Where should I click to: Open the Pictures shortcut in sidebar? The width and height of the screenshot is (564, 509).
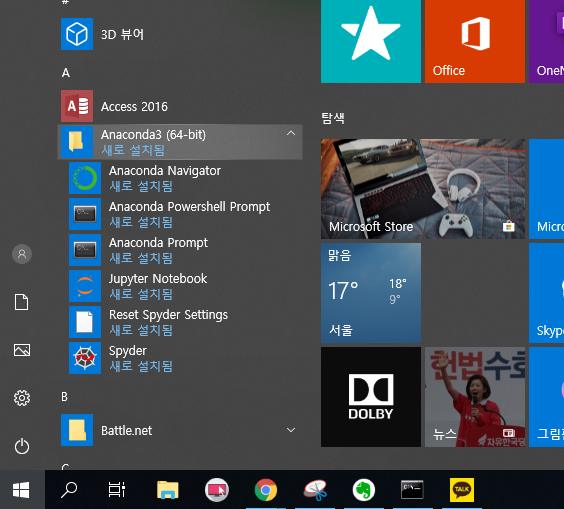[22, 350]
